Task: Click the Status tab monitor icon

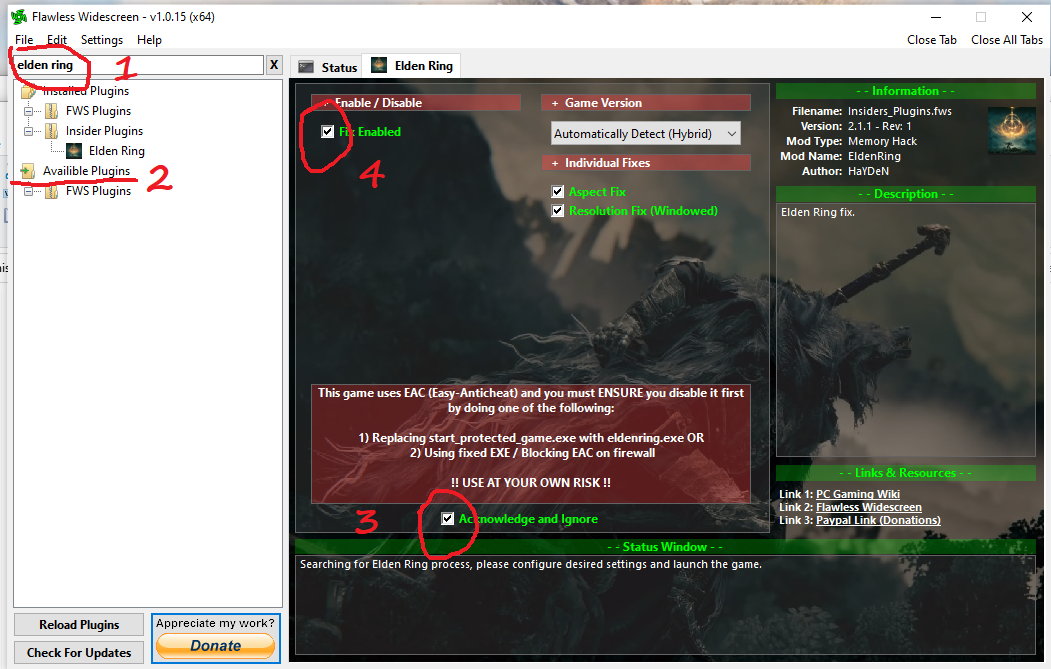Action: (x=306, y=66)
